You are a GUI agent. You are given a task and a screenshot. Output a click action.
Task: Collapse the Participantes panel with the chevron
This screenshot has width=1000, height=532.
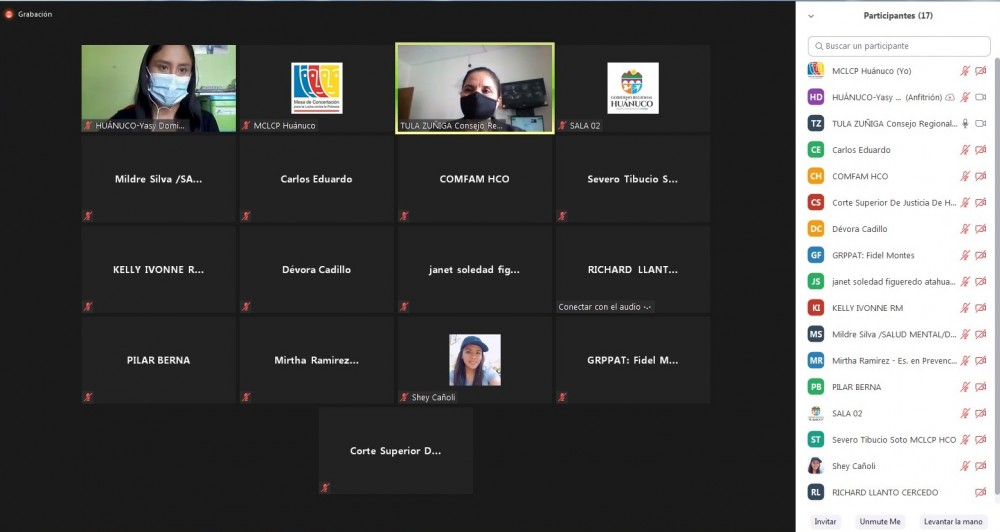[811, 16]
